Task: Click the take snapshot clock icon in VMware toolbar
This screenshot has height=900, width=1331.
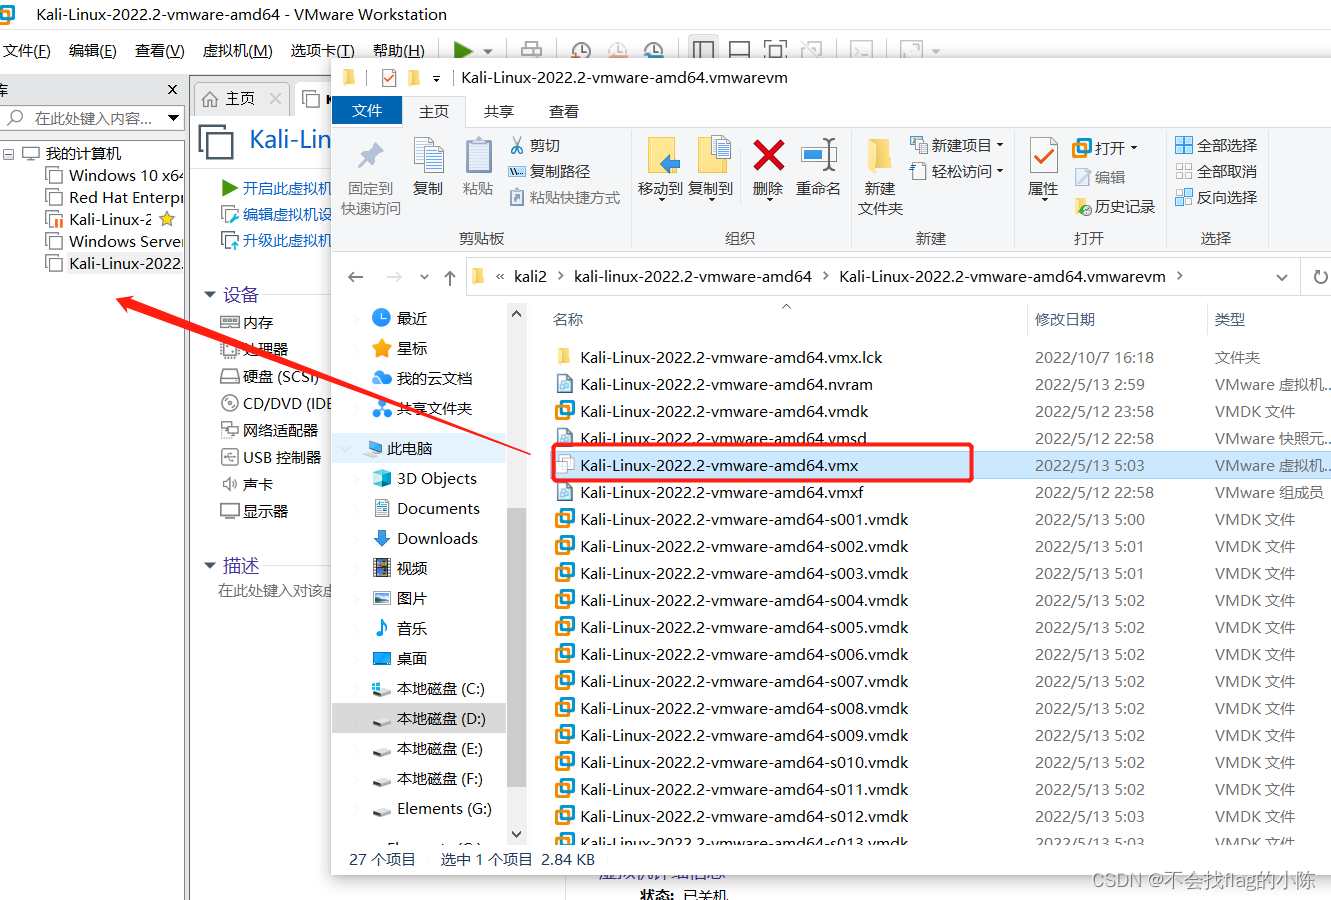Action: pyautogui.click(x=581, y=51)
